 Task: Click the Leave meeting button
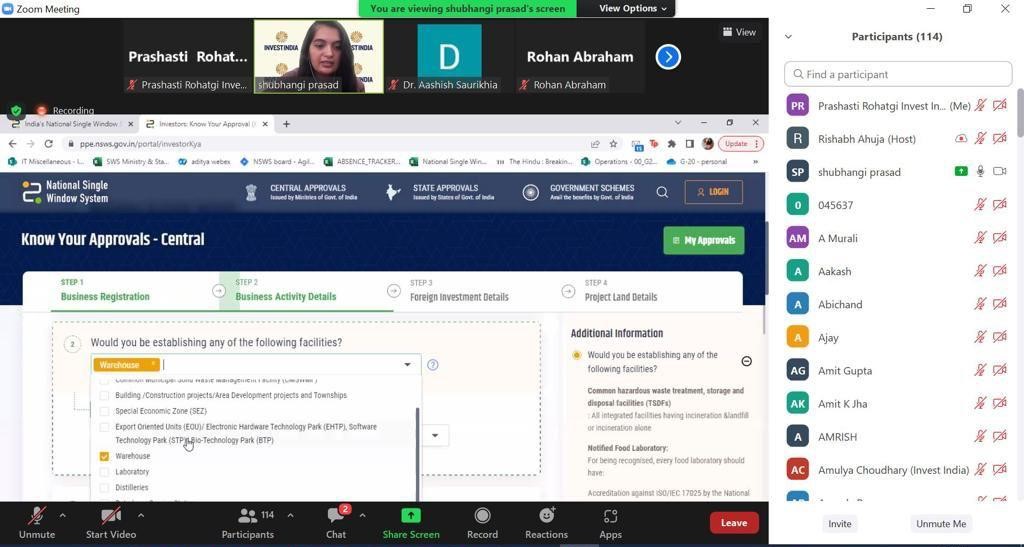coord(734,523)
